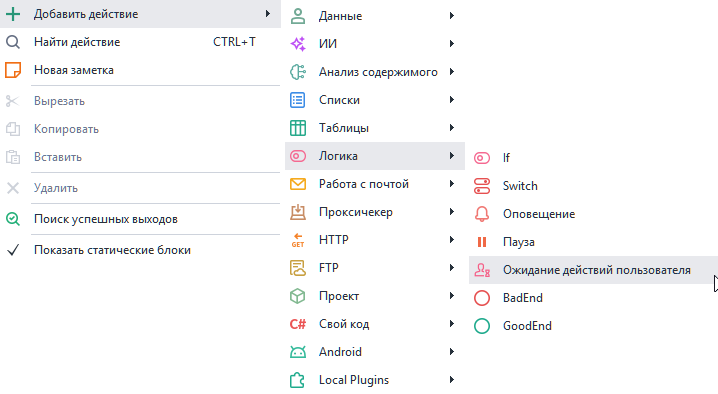The width and height of the screenshot is (718, 394).
Task: Select the bell icon for Оповещение
Action: (482, 214)
